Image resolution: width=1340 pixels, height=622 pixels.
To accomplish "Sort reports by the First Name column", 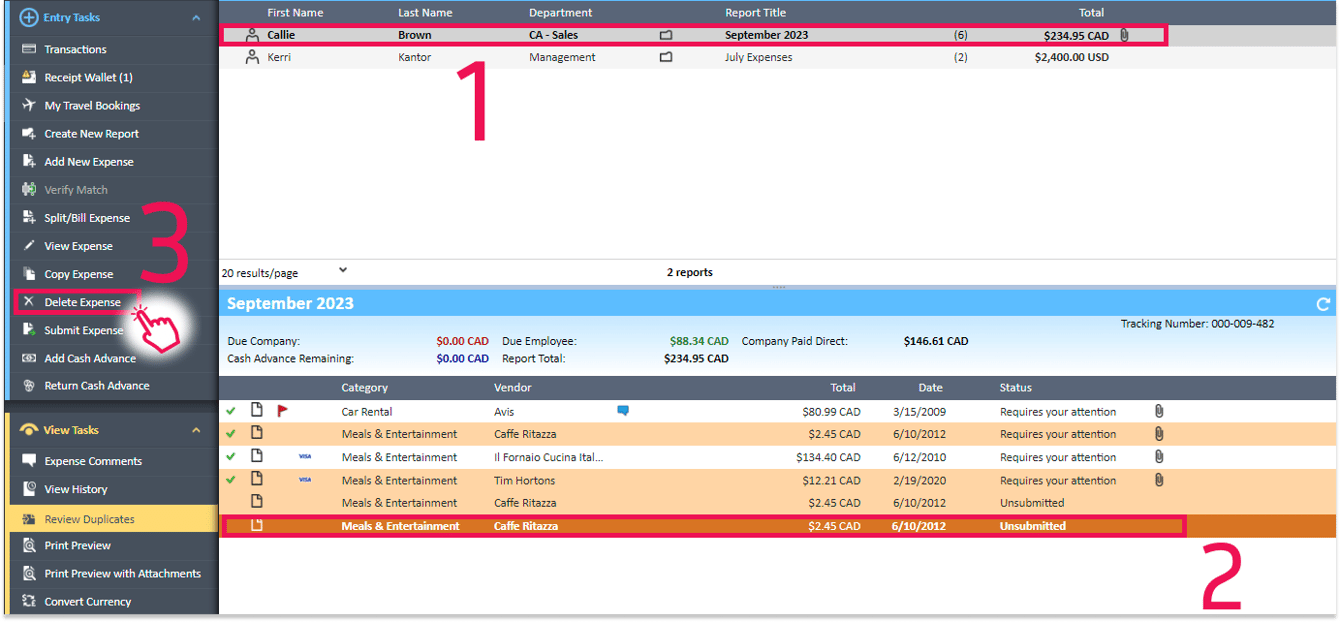I will 295,13.
